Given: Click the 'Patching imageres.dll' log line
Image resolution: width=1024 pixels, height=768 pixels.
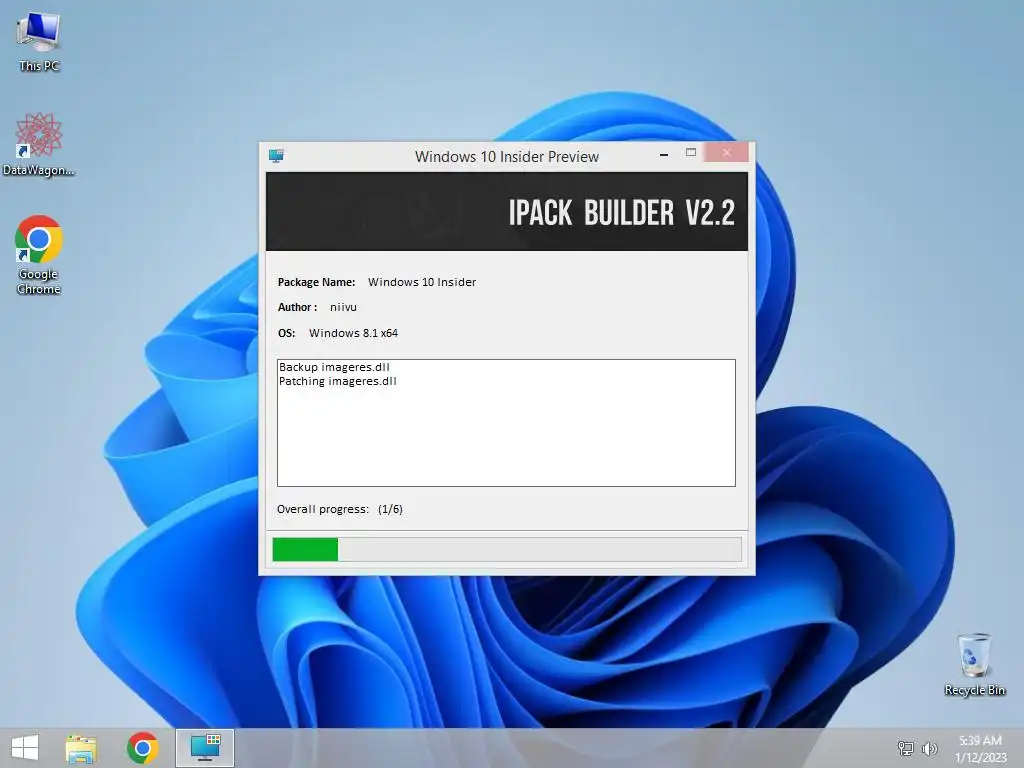Looking at the screenshot, I should tap(338, 381).
